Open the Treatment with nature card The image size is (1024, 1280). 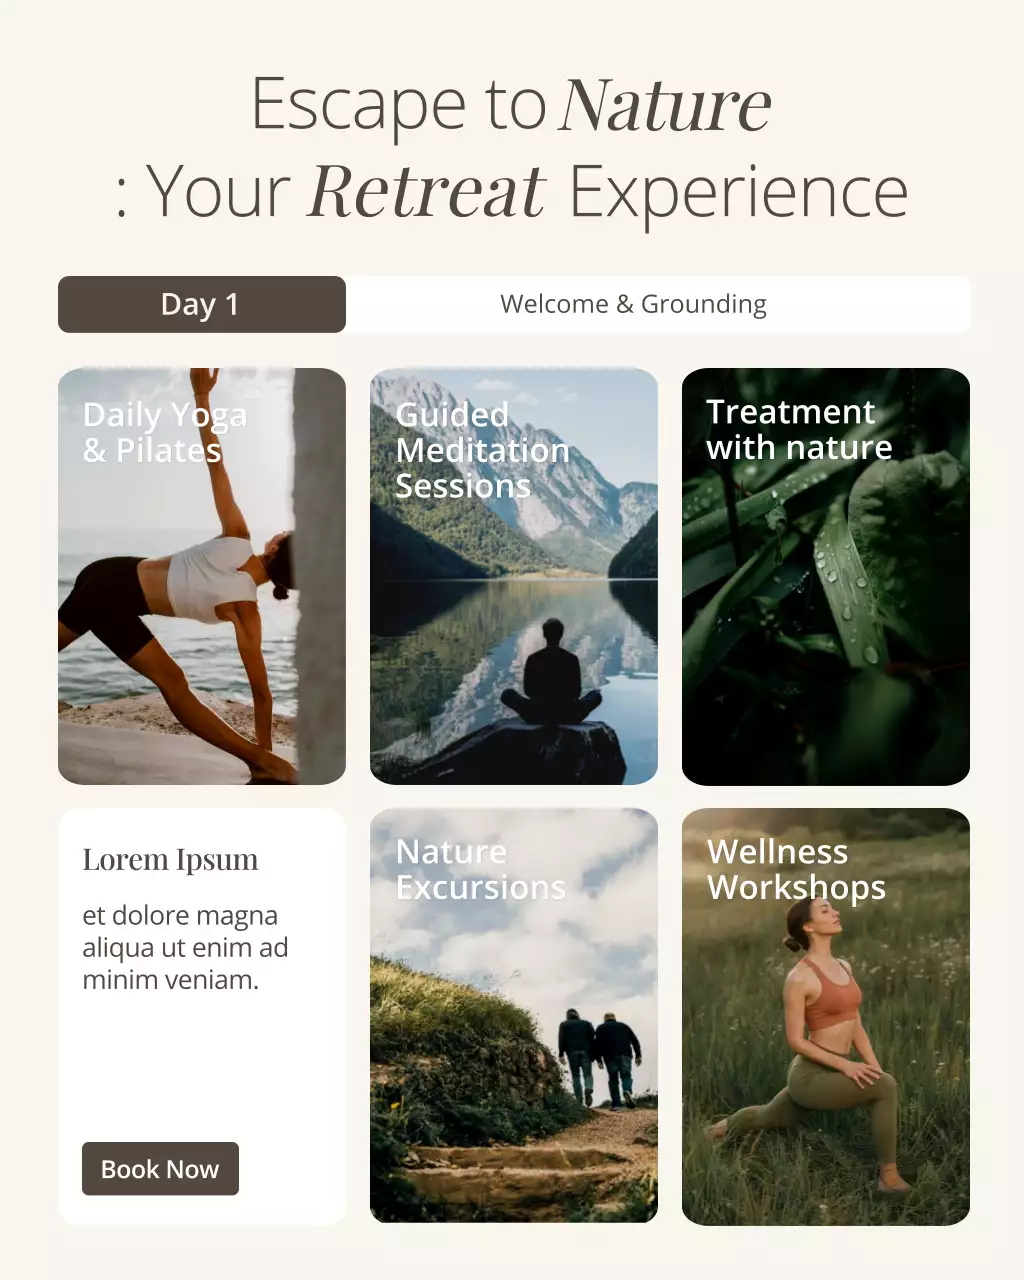[826, 576]
